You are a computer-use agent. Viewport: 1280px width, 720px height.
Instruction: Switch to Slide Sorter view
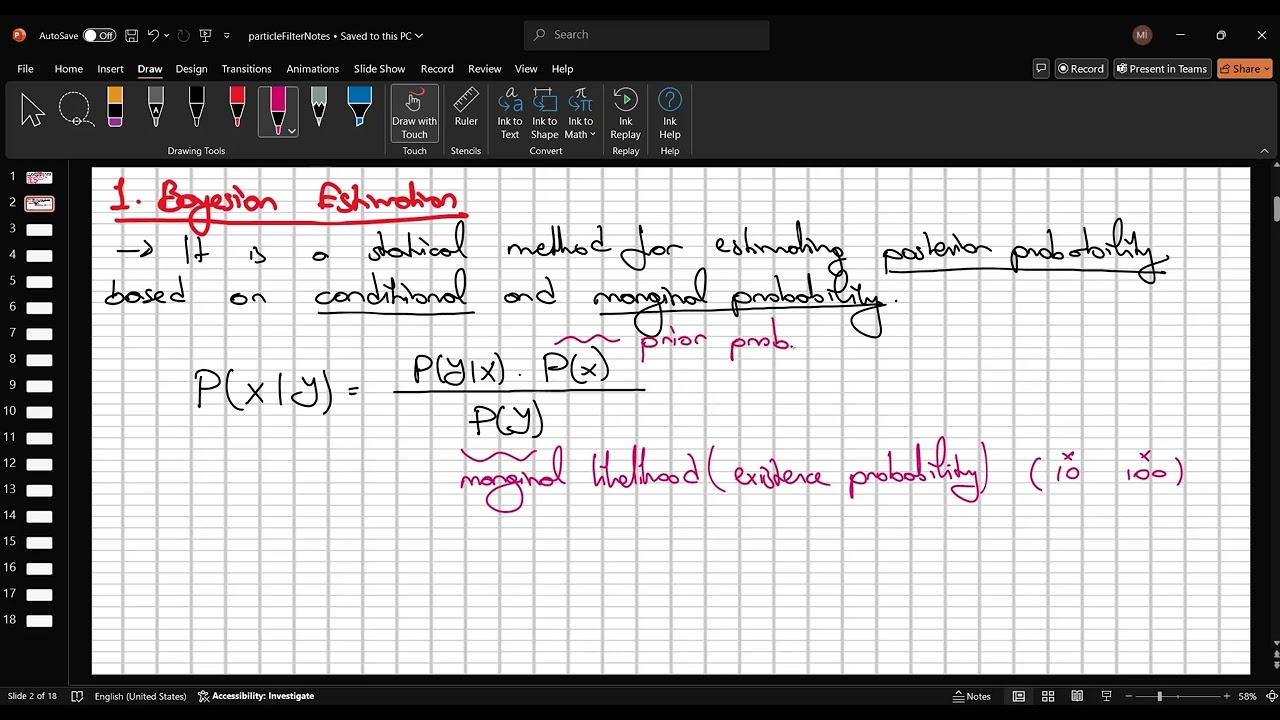1048,696
